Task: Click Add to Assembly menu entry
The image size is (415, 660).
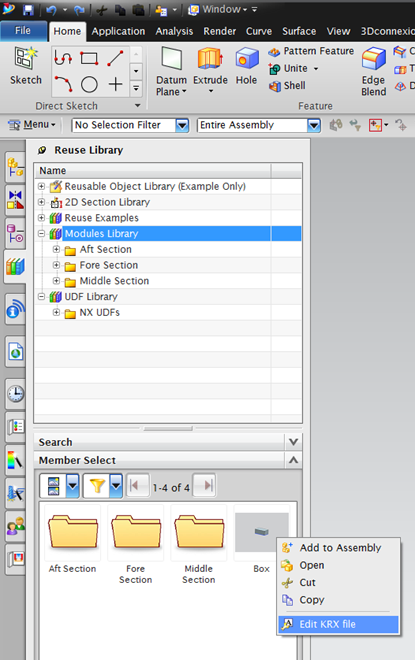Action: (340, 548)
